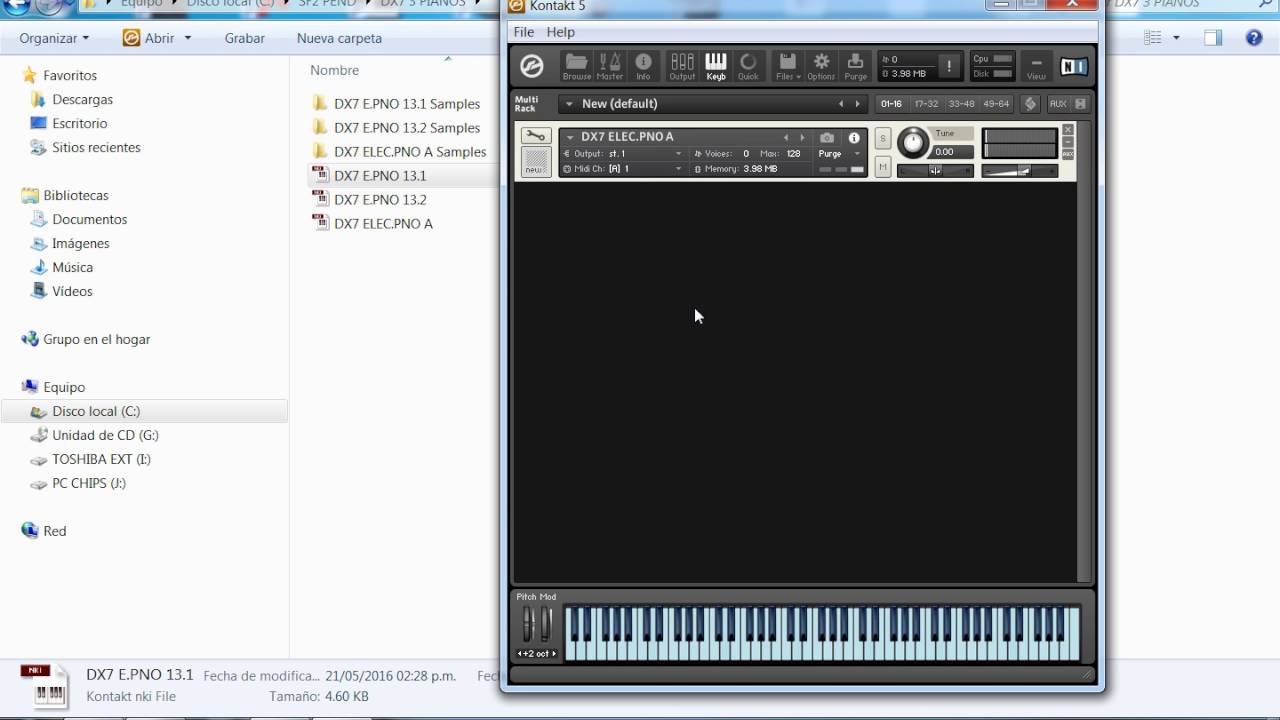Open DX7 ELEC.PNO A instrument dropdown
Screen dimensions: 1280x720
[x=570, y=137]
